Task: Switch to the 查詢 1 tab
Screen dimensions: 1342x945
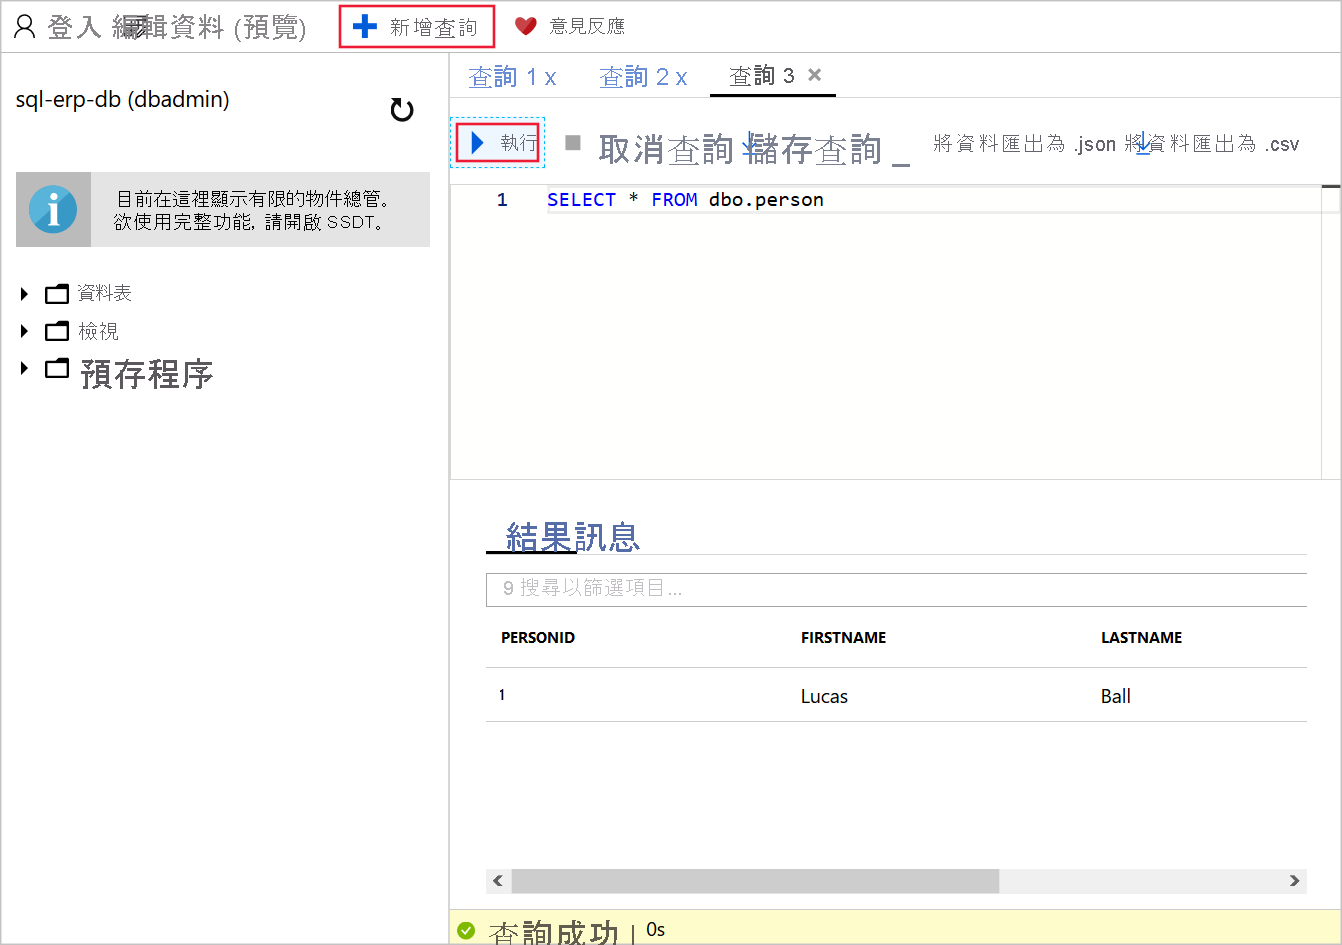Action: point(503,77)
